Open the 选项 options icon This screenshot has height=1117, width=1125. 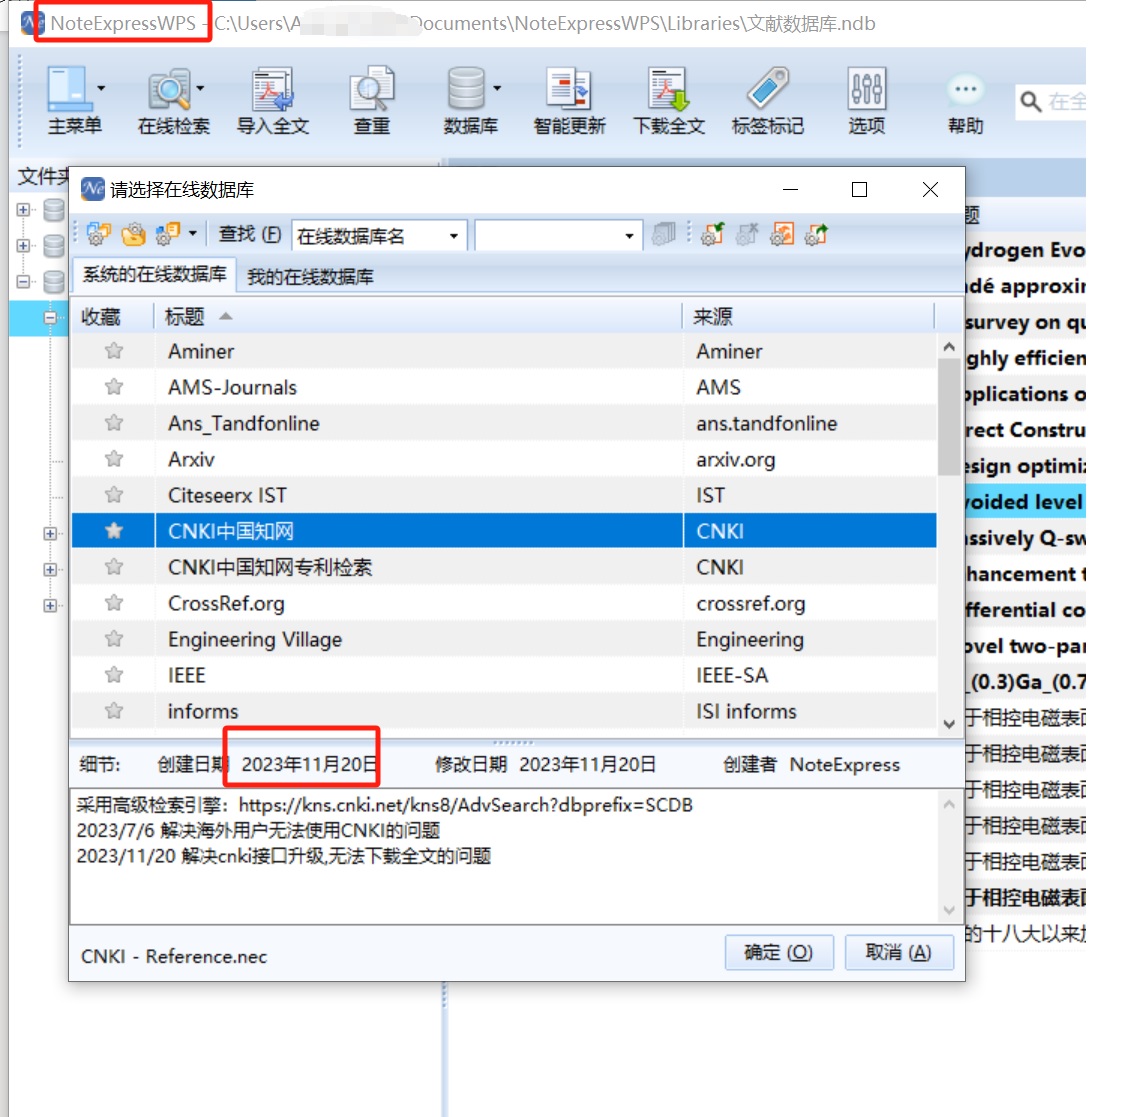867,88
